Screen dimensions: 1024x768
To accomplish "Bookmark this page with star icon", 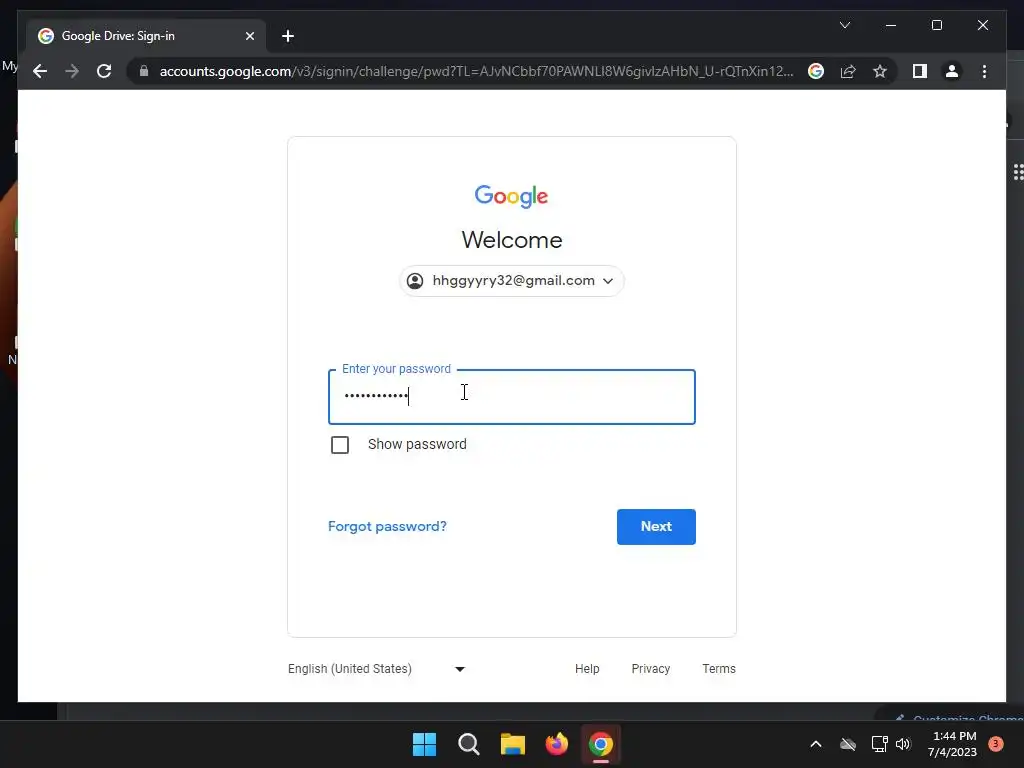I will point(880,71).
